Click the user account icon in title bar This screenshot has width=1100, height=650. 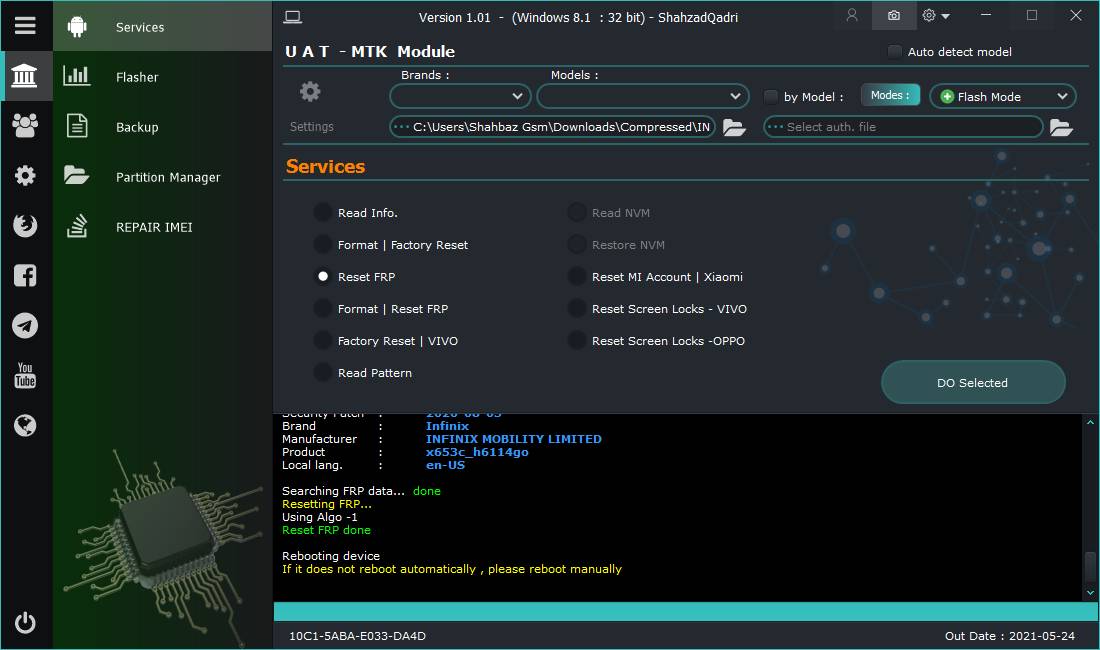[x=852, y=15]
